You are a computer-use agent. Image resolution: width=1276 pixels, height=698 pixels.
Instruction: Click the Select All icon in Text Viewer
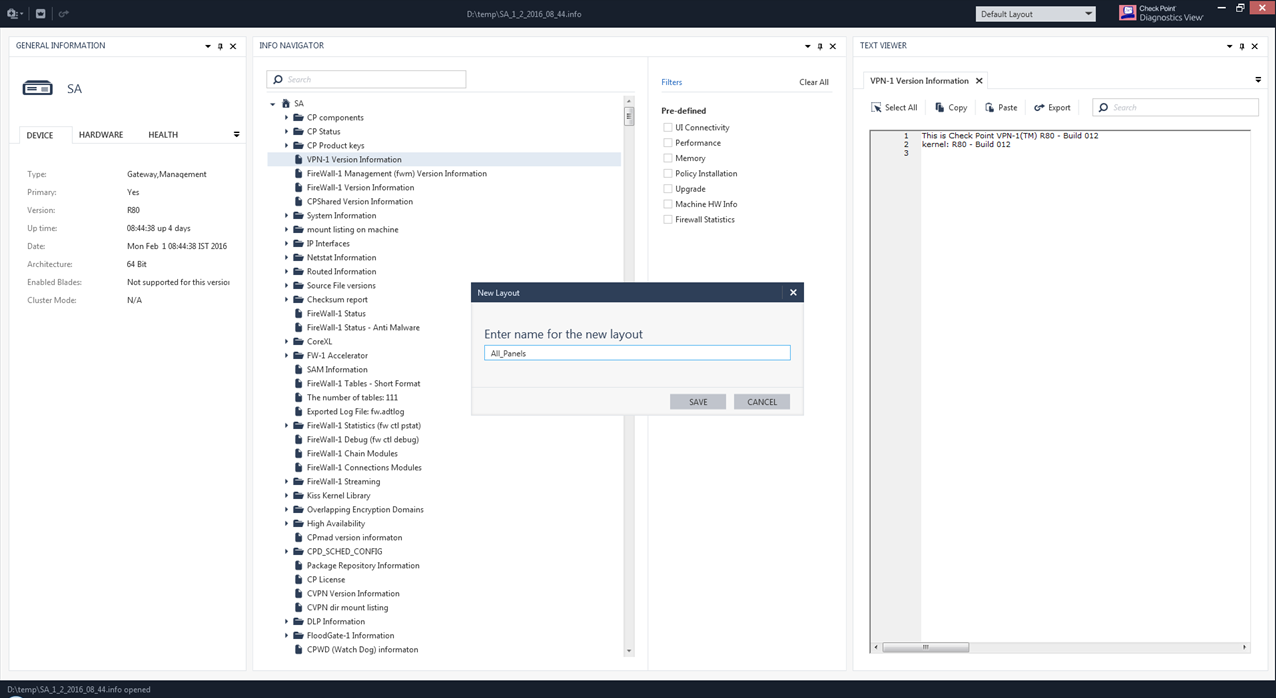pos(877,108)
